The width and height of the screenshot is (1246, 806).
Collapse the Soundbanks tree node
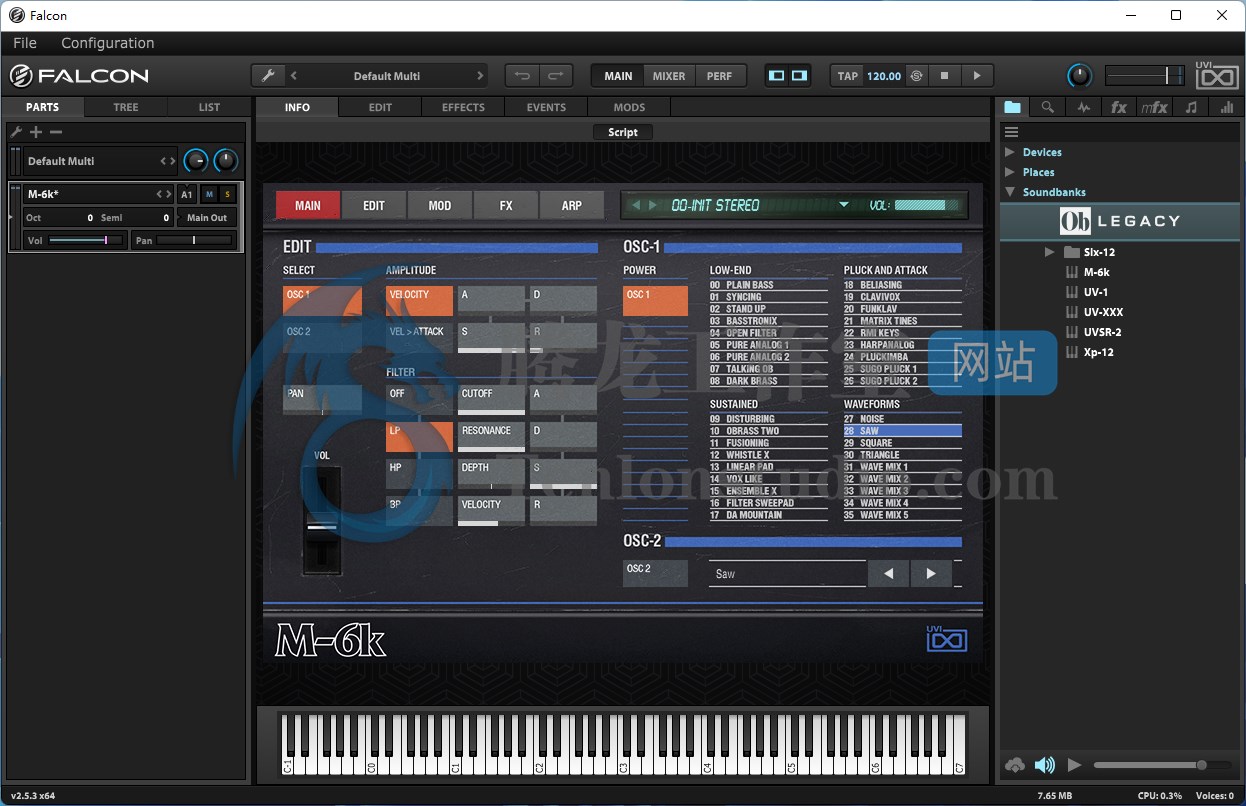(1010, 192)
